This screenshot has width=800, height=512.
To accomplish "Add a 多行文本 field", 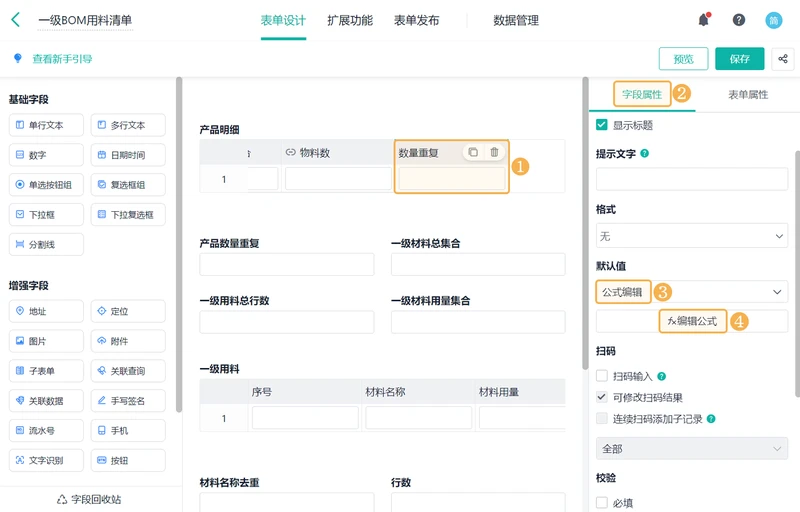I will click(x=128, y=125).
